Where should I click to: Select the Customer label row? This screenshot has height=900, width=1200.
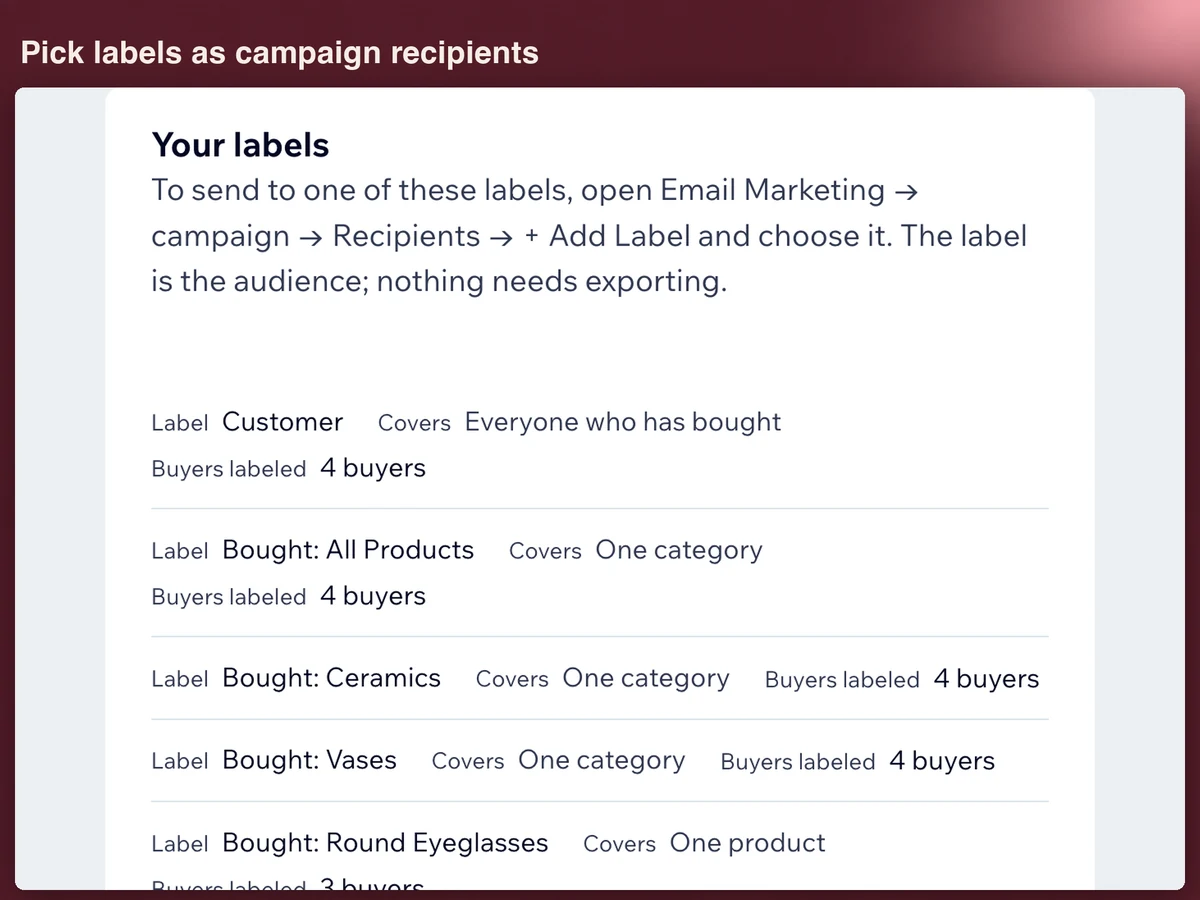(x=600, y=445)
